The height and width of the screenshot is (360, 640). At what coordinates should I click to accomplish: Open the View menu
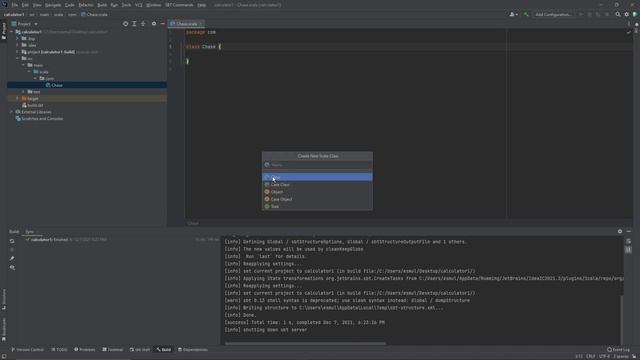(x=37, y=5)
